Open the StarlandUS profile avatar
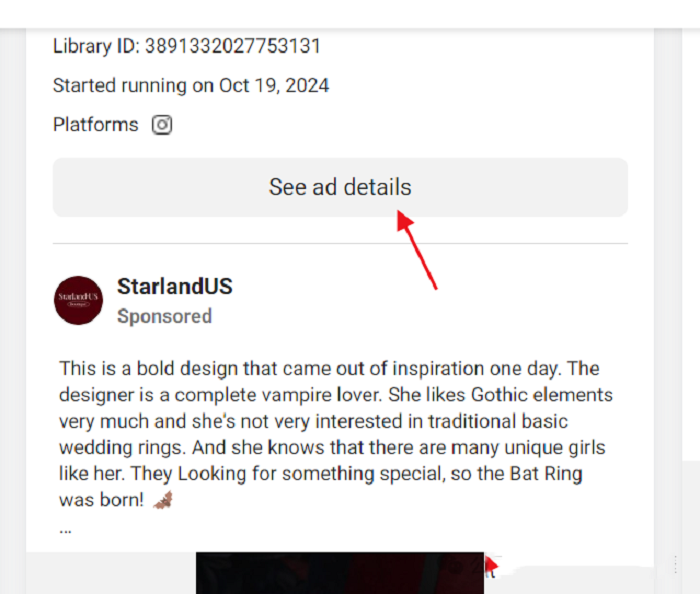Image resolution: width=700 pixels, height=594 pixels. pos(79,300)
